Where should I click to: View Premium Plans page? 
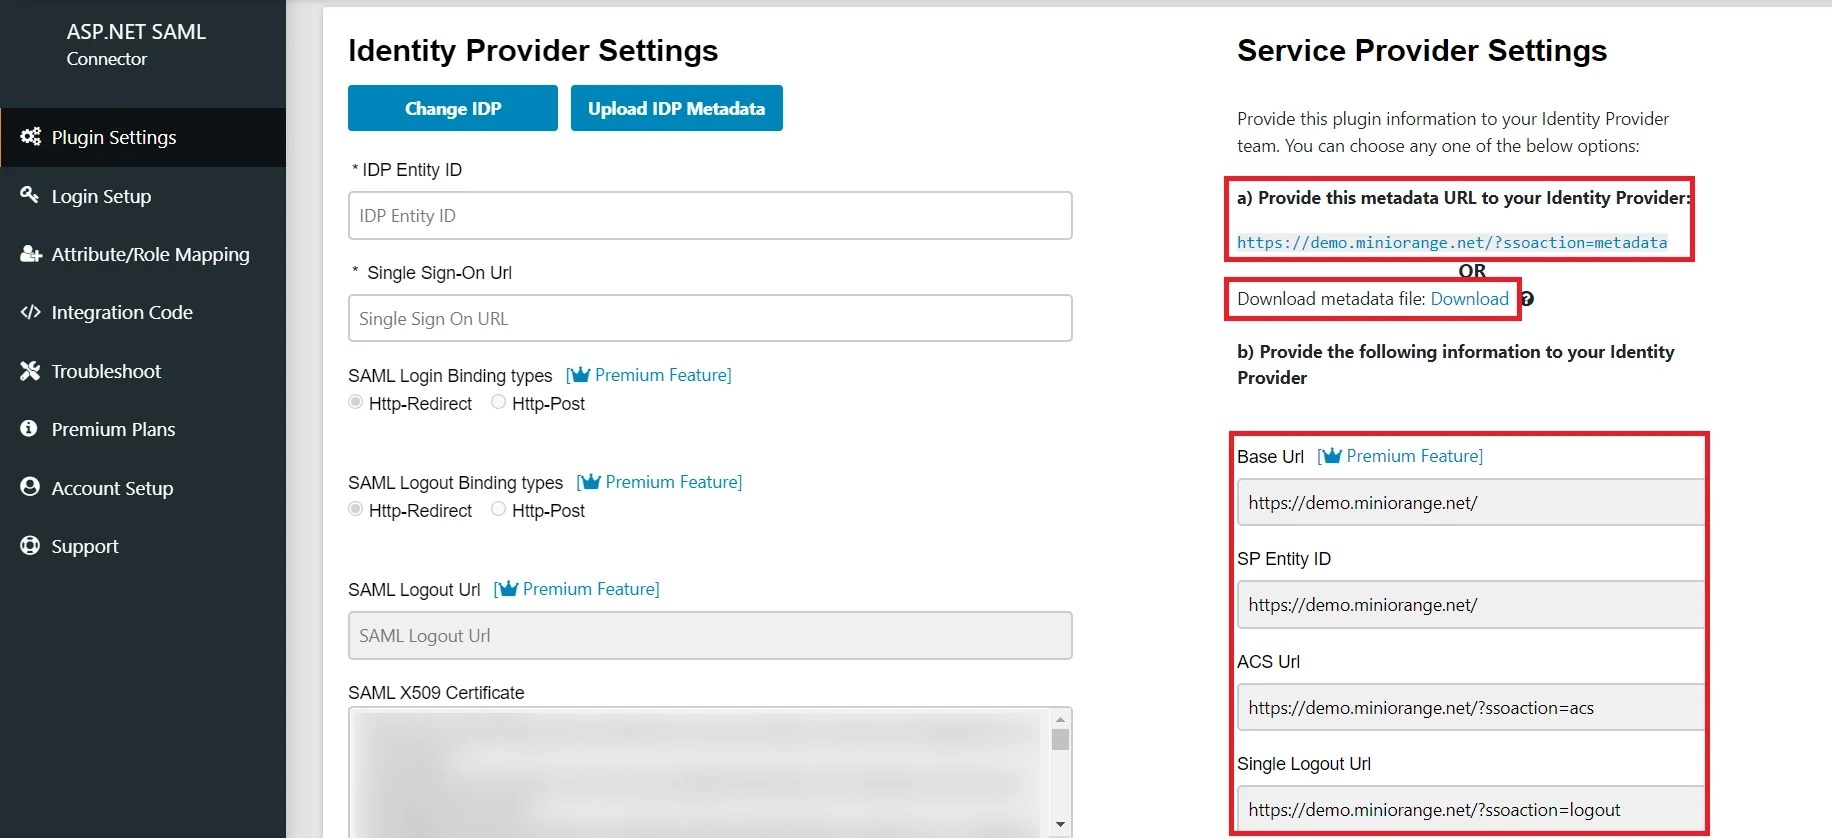[143, 429]
